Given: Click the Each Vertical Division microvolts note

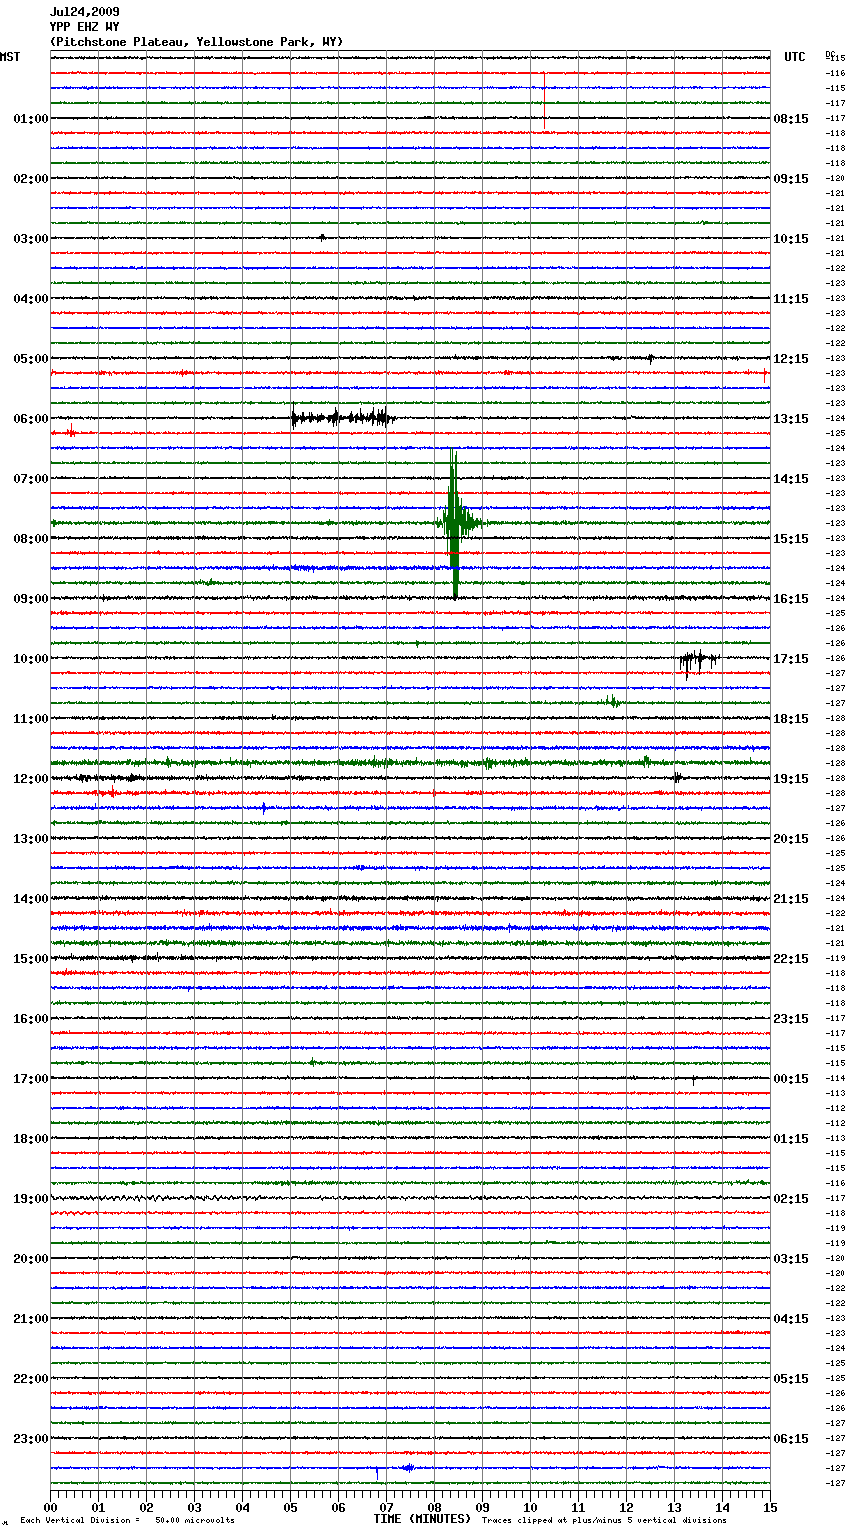Looking at the screenshot, I should (127, 1521).
